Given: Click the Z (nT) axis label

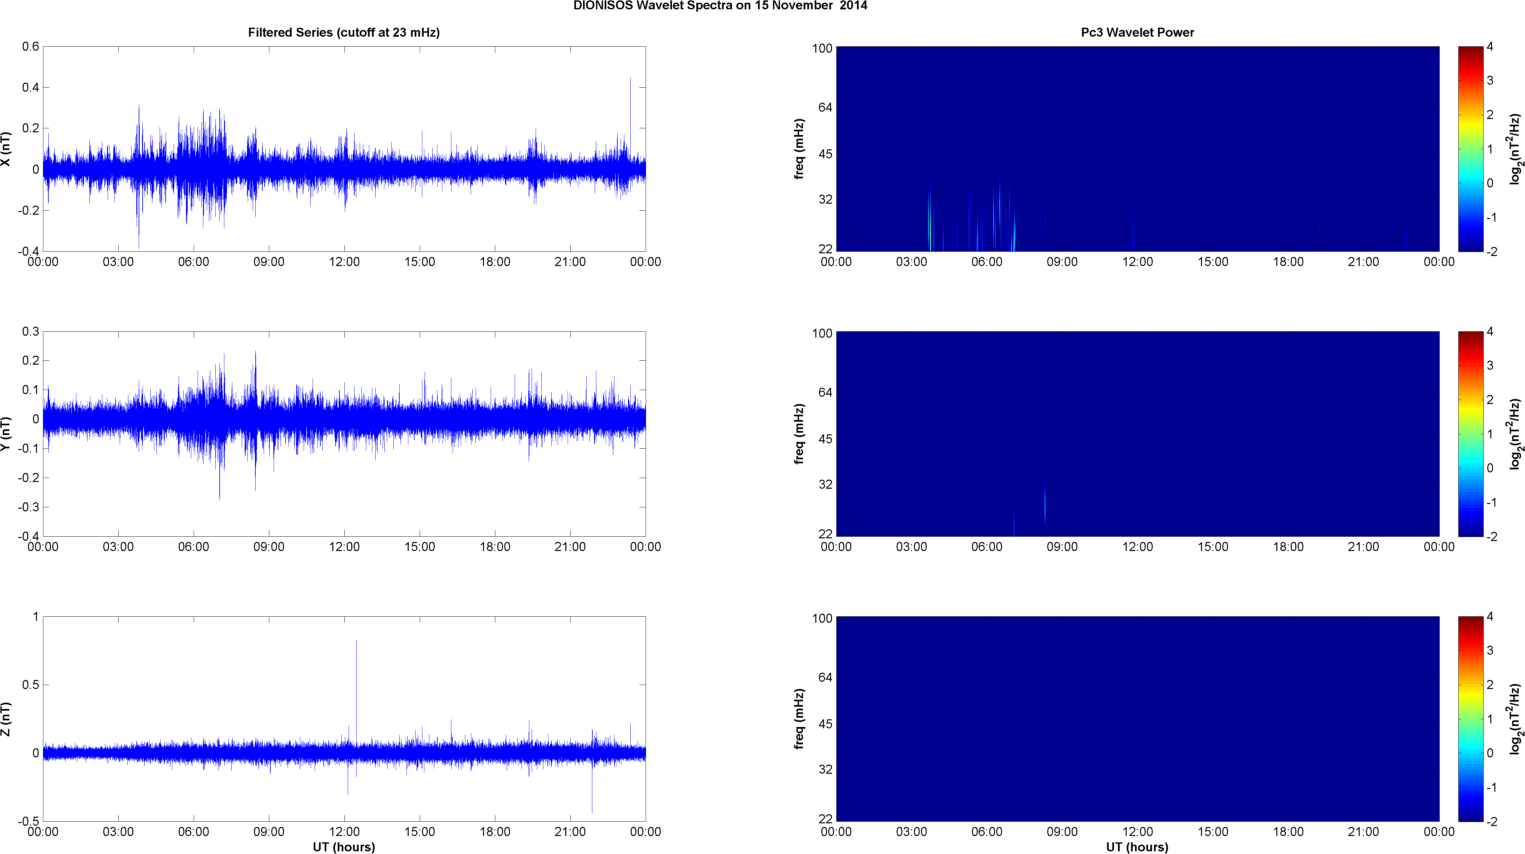Looking at the screenshot, I should click(7, 719).
